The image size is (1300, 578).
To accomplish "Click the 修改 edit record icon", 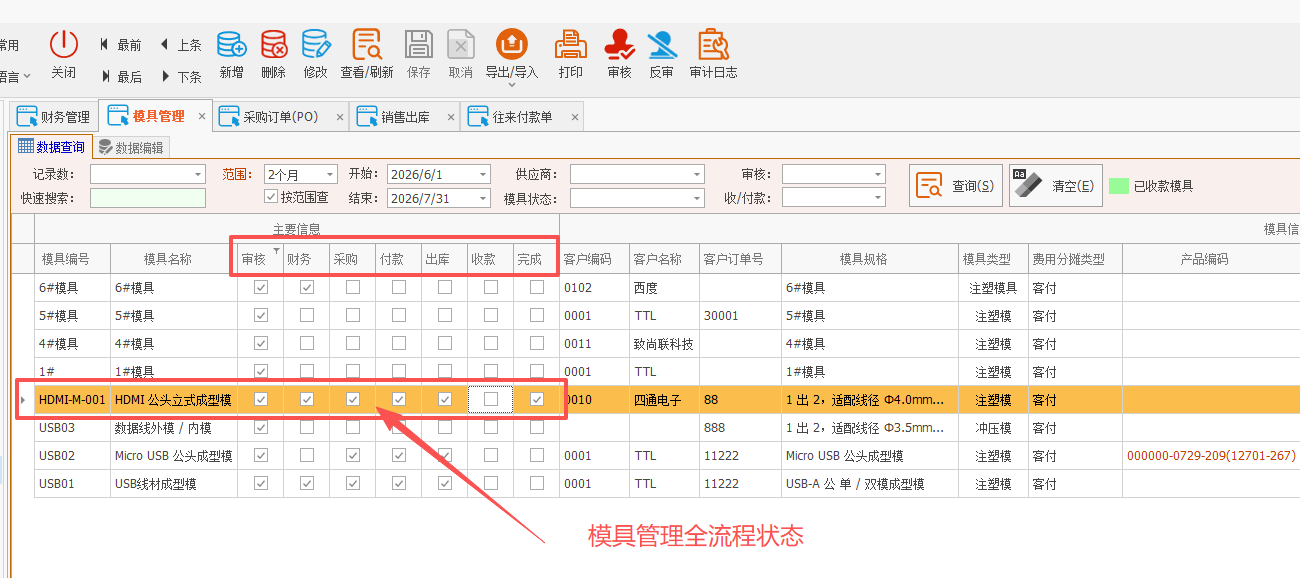I will click(x=315, y=44).
